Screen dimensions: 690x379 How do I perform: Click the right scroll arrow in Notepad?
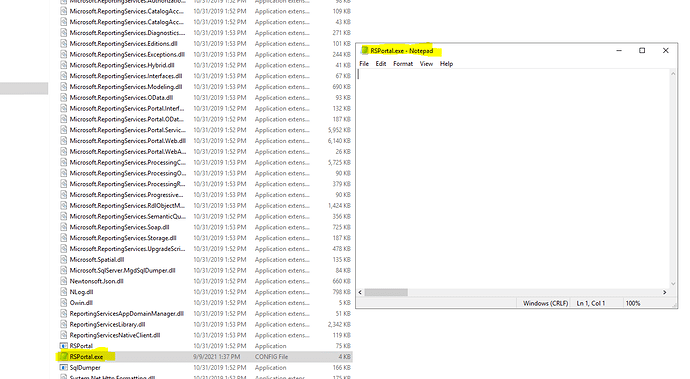tap(664, 292)
